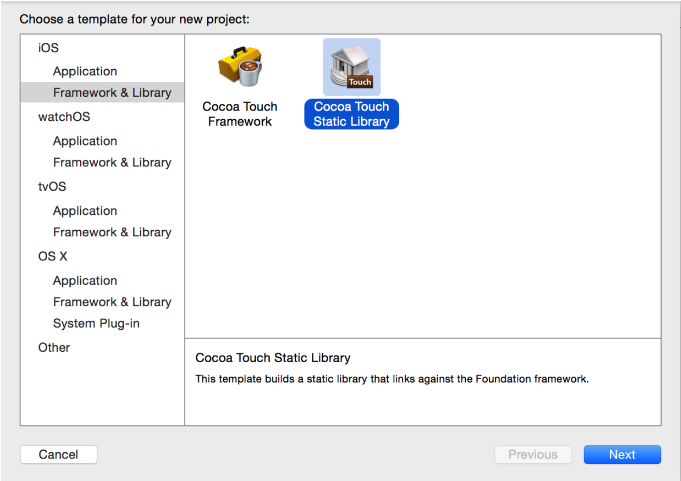Screen dimensions: 681x481
Task: Choose Application under the tvOS section
Action: pos(85,211)
